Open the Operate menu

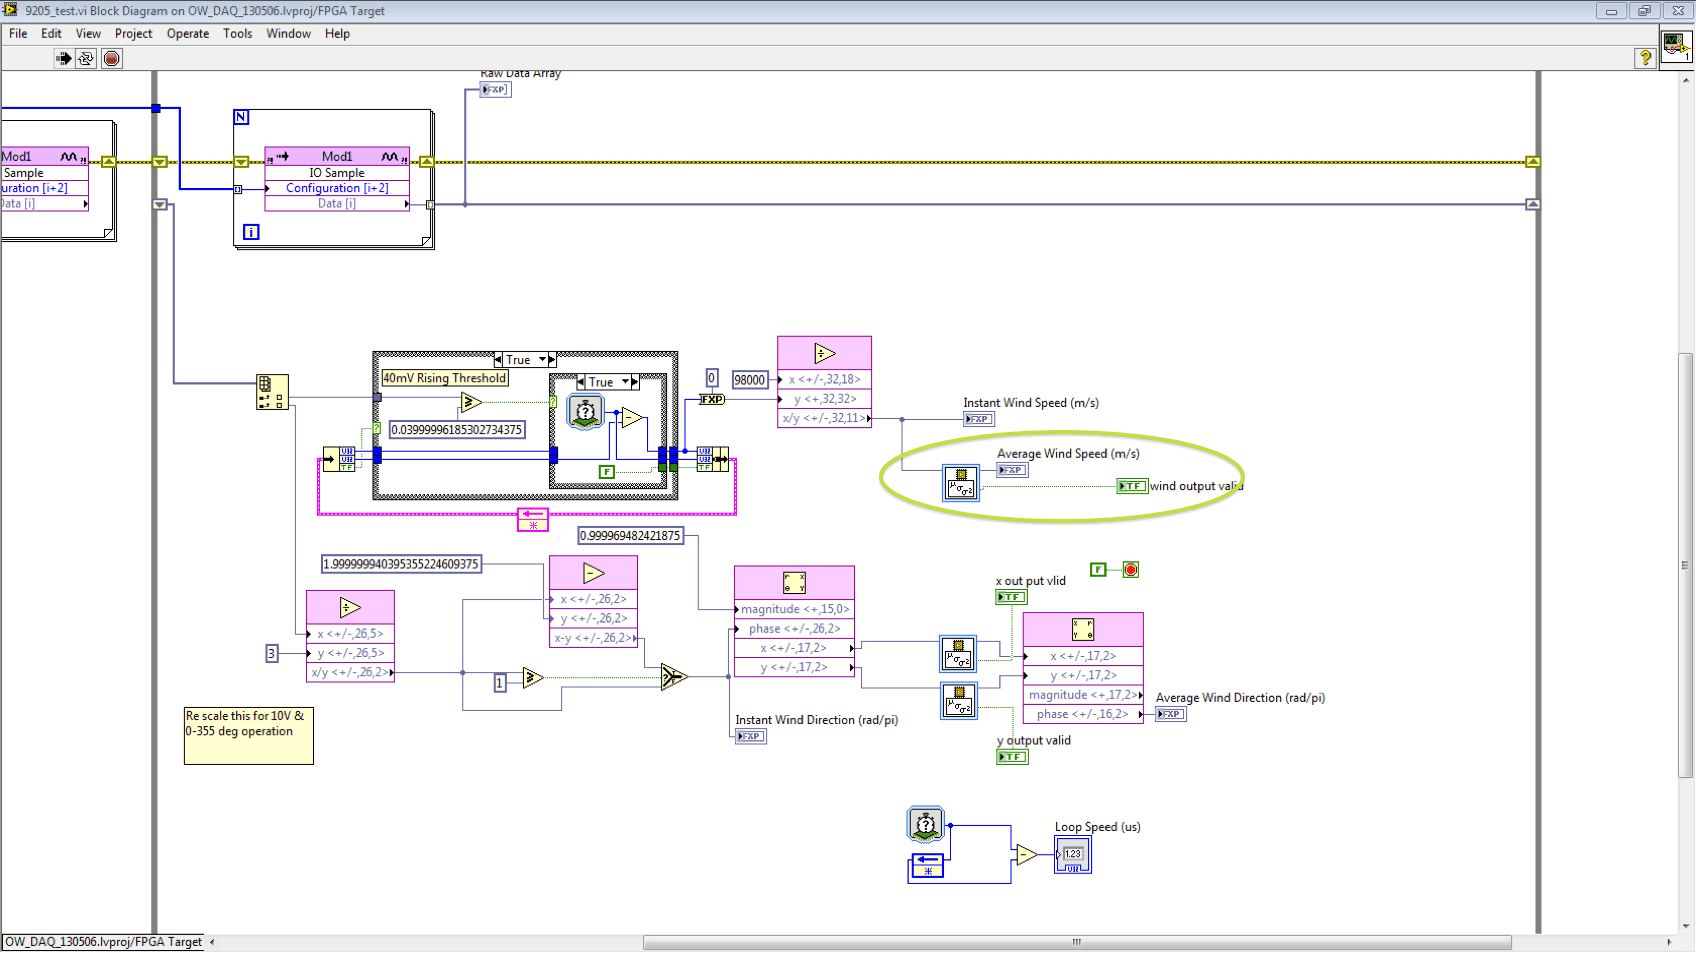click(x=188, y=33)
